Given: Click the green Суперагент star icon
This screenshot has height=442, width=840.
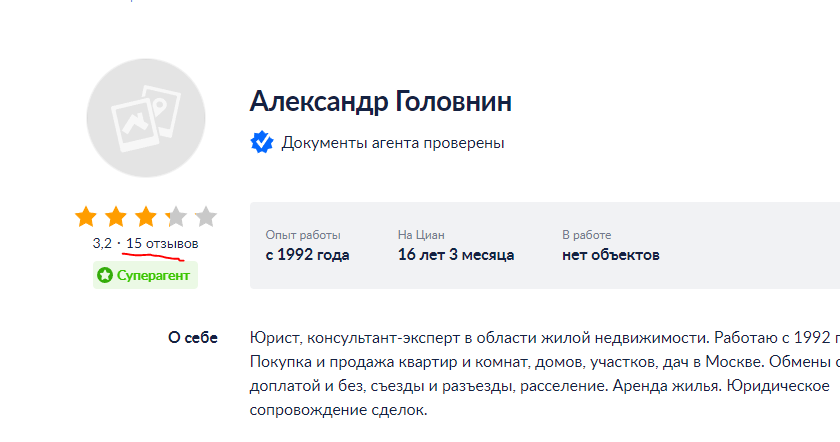Looking at the screenshot, I should point(105,275).
